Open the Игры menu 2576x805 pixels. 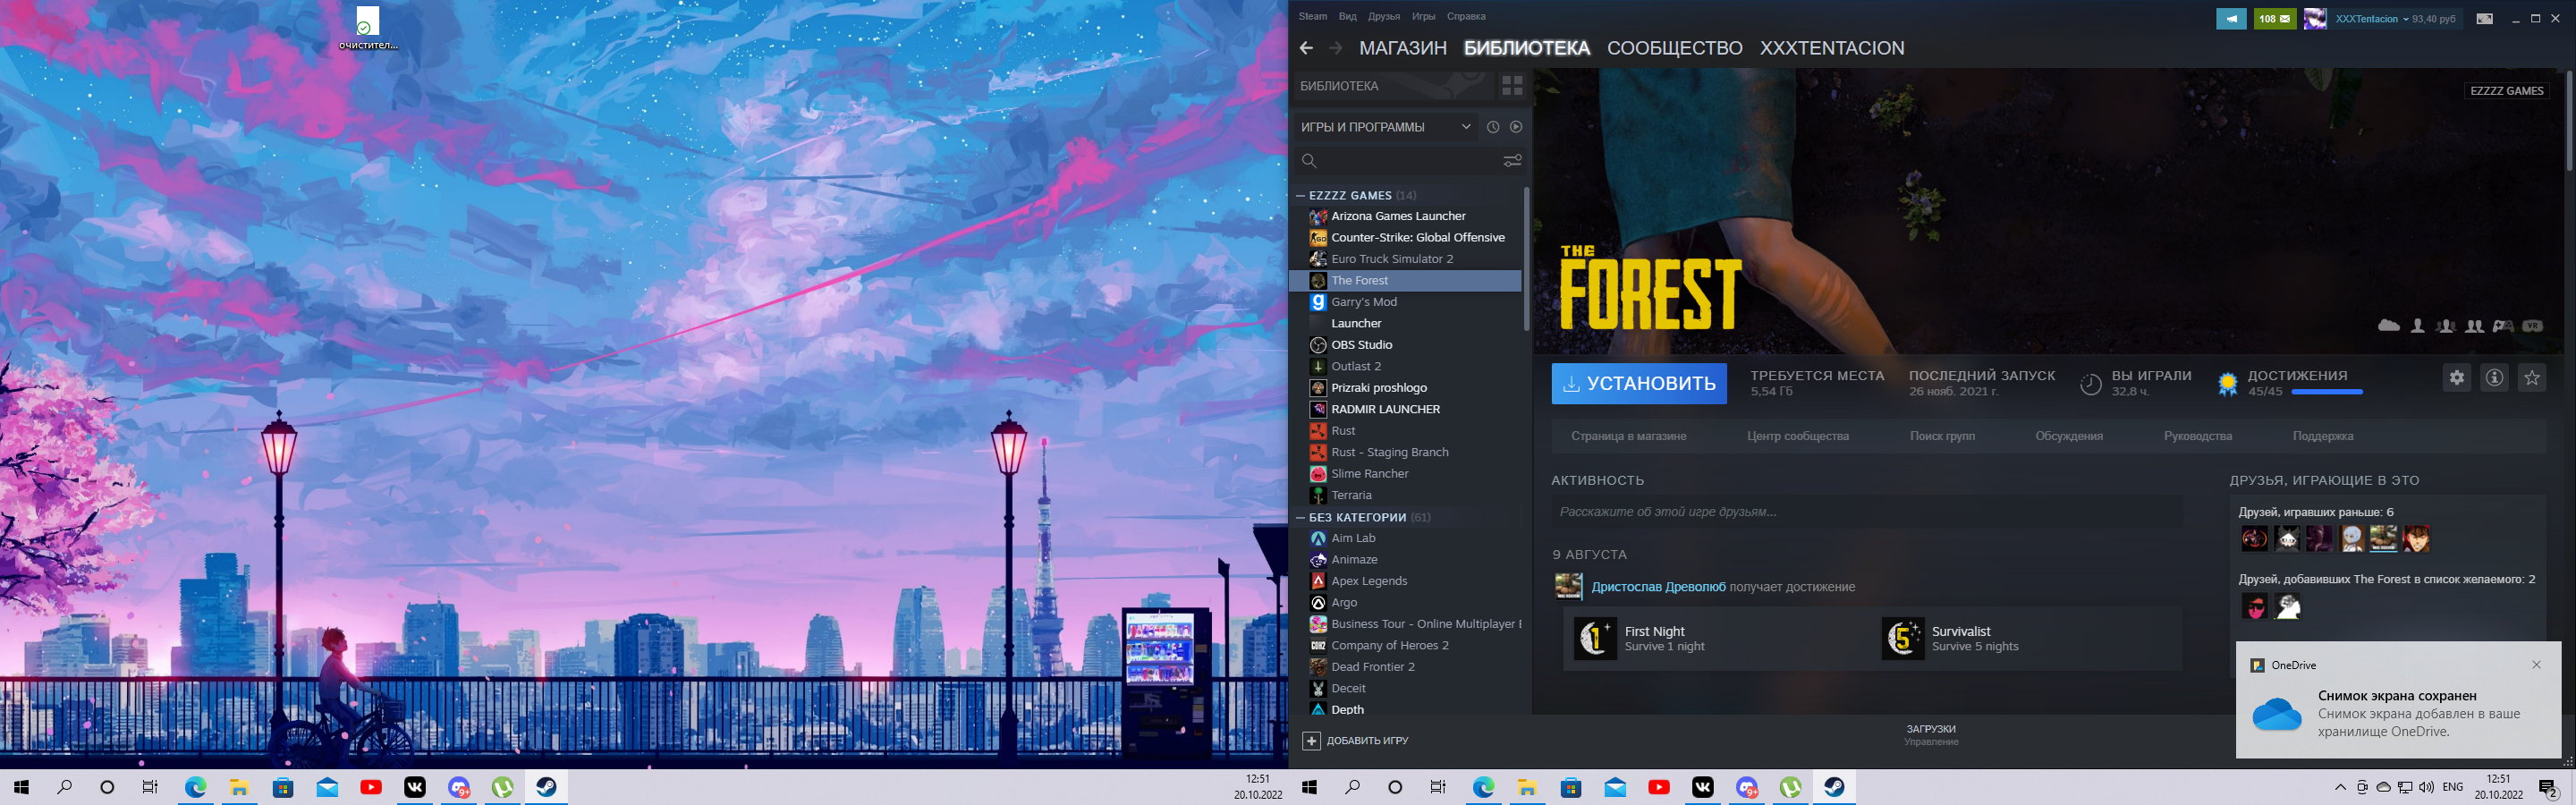[x=1423, y=16]
